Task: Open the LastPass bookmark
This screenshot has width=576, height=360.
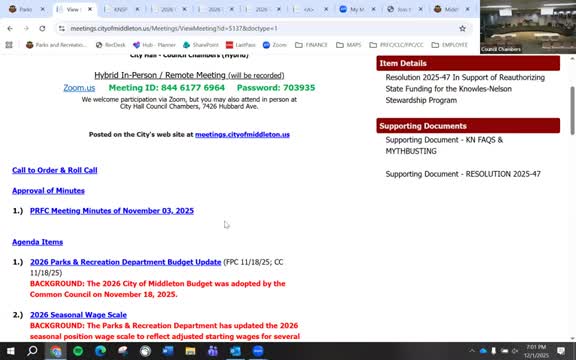Action: pos(241,45)
